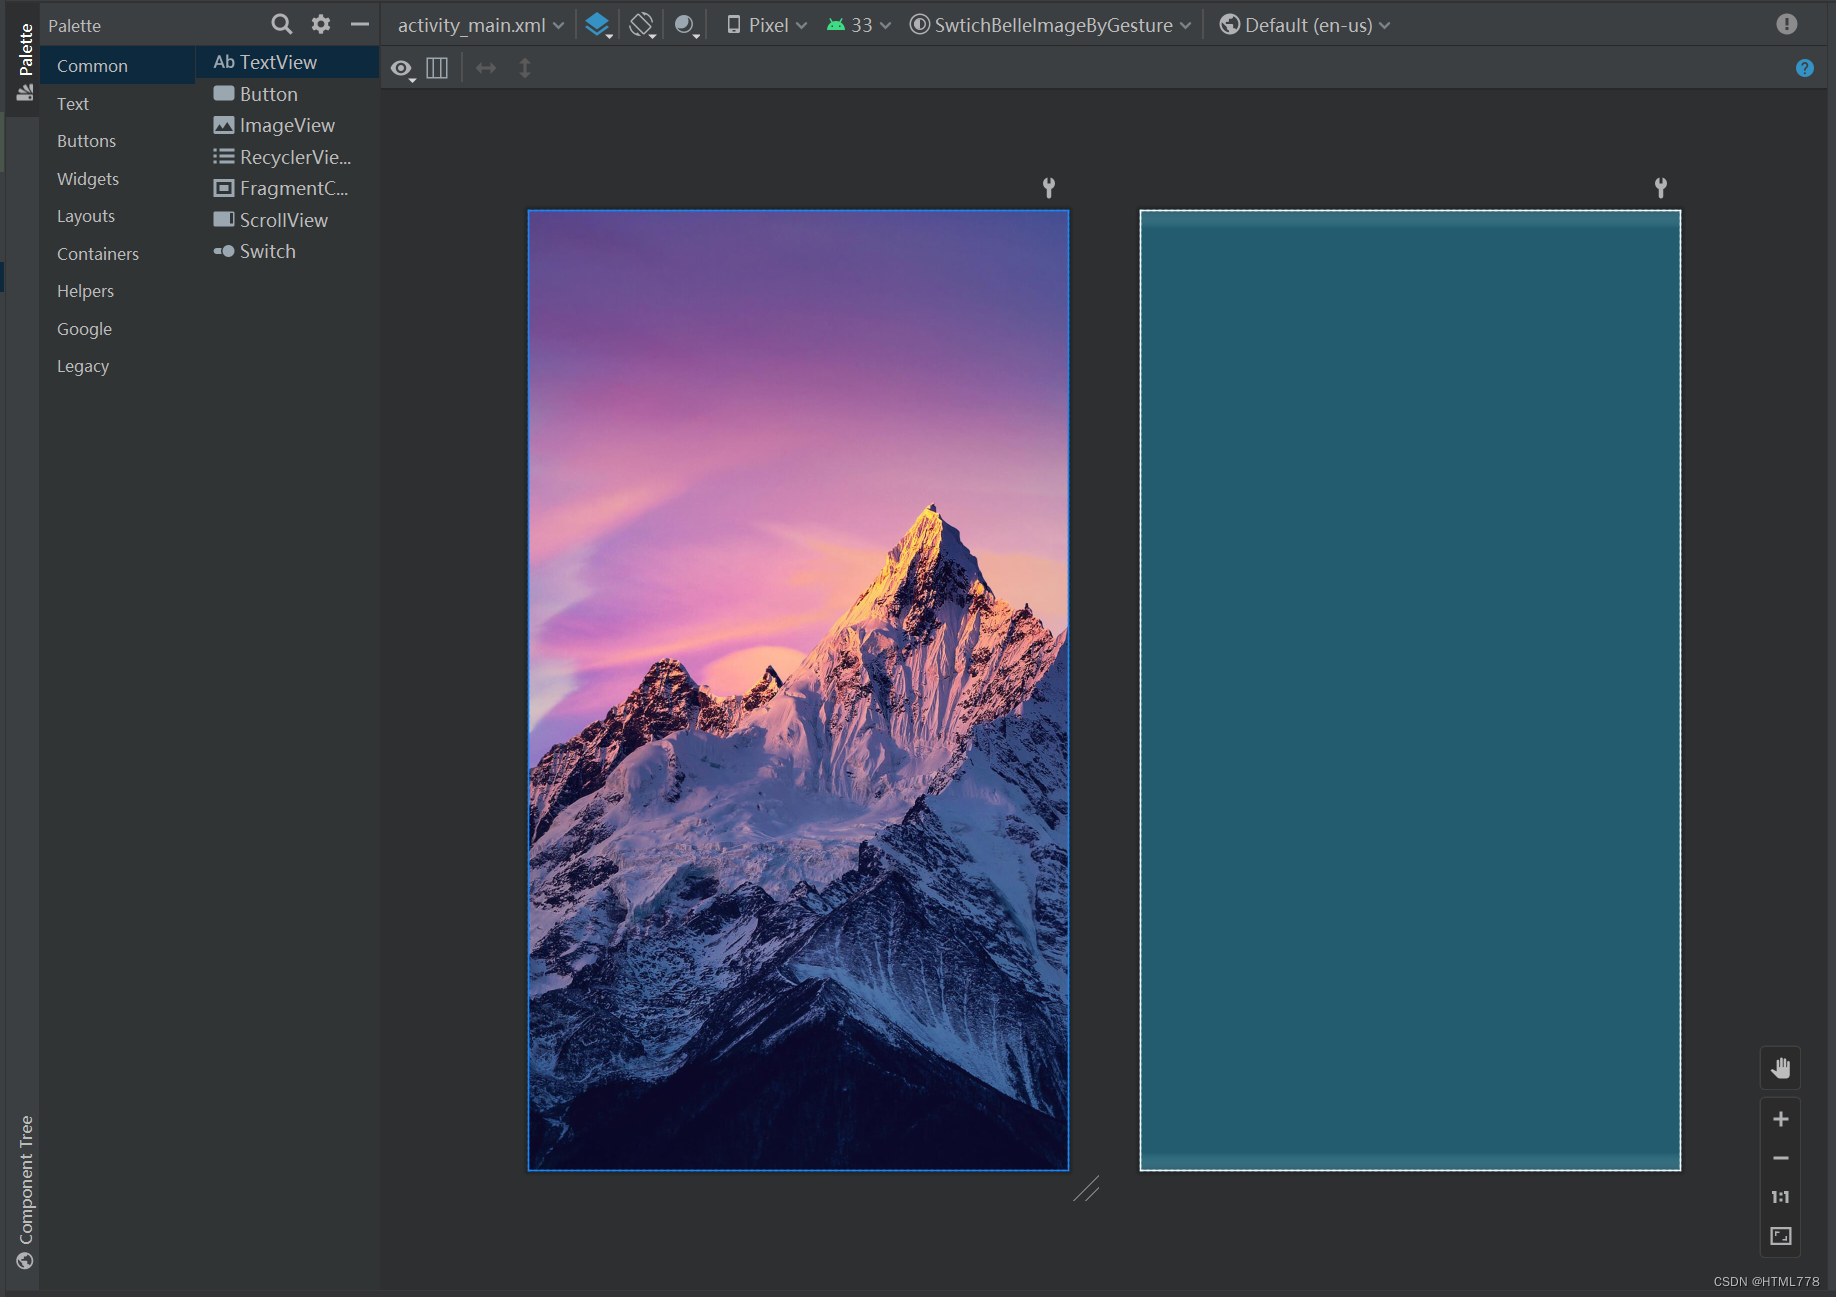1836x1297 pixels.
Task: Open the Palette vertical side tab
Action: point(25,62)
